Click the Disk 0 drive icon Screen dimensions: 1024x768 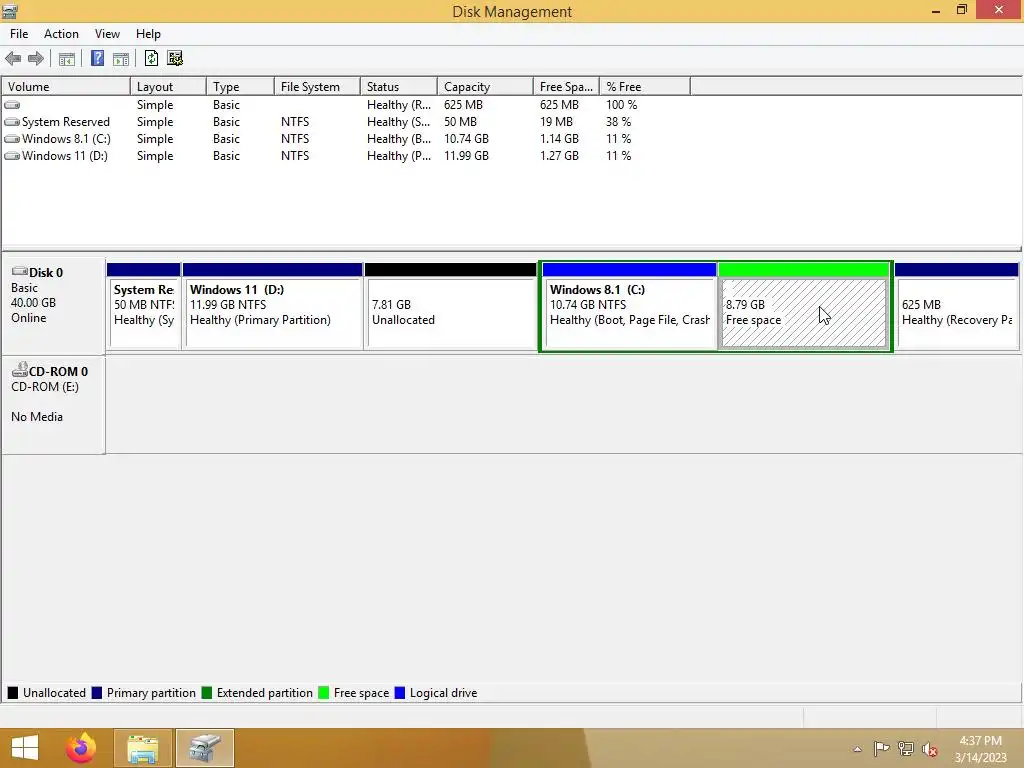[20, 271]
